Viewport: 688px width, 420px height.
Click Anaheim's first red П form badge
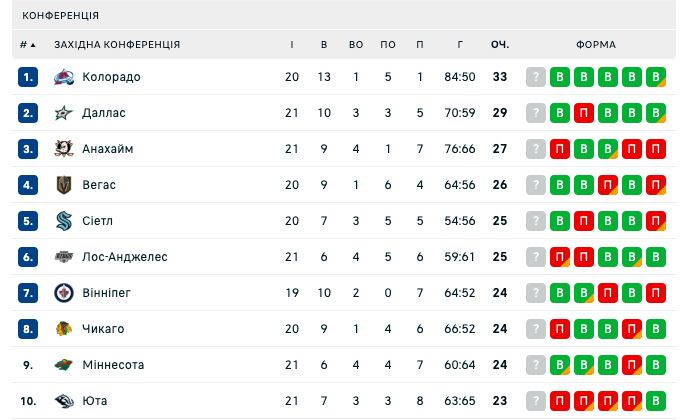click(x=560, y=149)
